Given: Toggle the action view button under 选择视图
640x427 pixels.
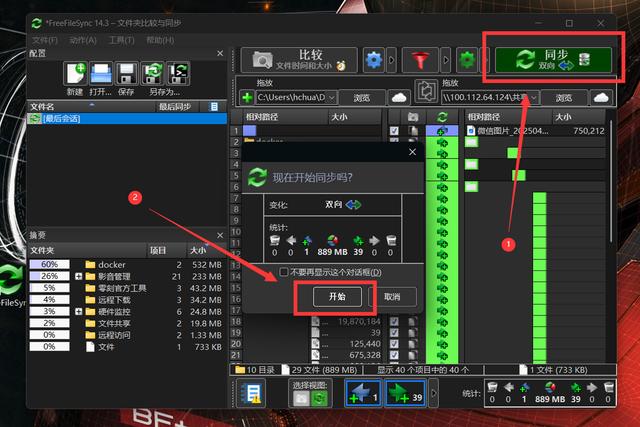Looking at the screenshot, I should (319, 398).
